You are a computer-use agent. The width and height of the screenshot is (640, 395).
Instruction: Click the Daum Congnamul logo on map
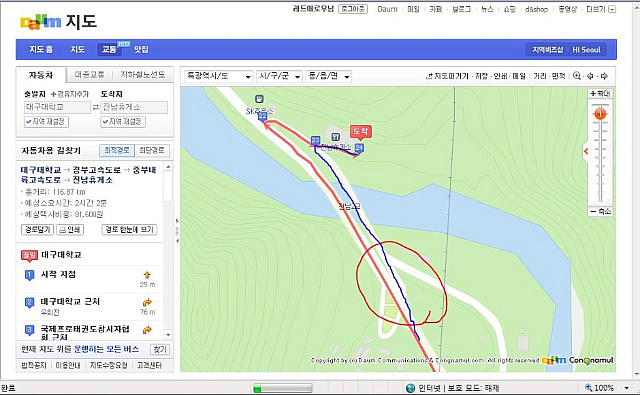[x=578, y=360]
